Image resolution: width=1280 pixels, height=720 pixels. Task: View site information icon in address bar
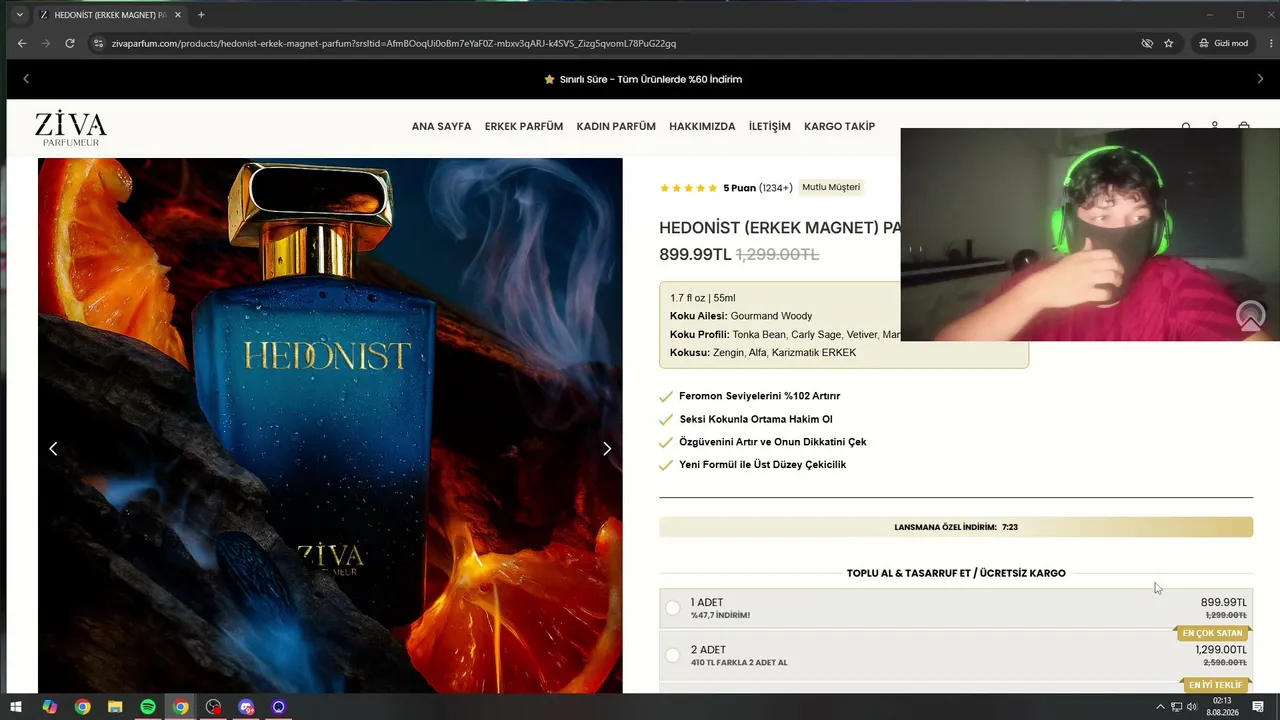click(98, 43)
